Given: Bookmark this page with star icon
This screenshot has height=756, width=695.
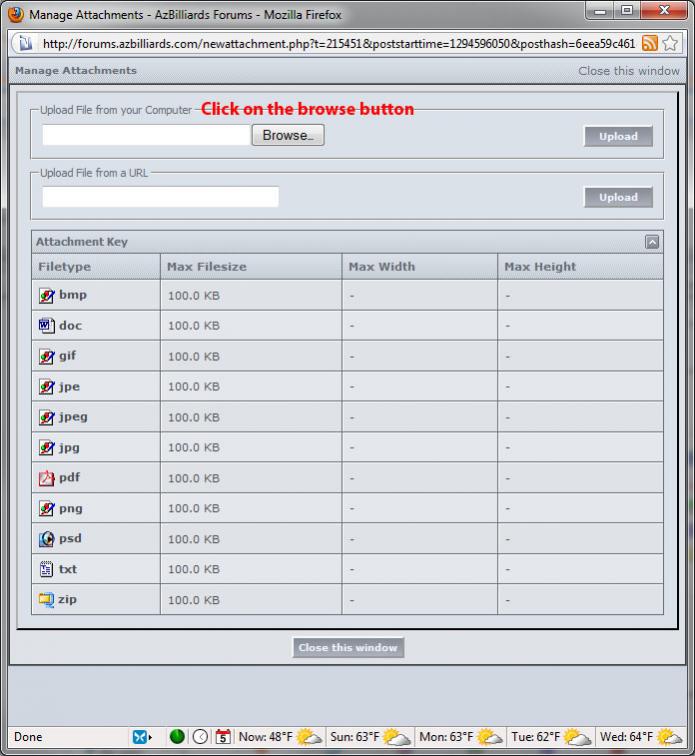Looking at the screenshot, I should [x=671, y=43].
